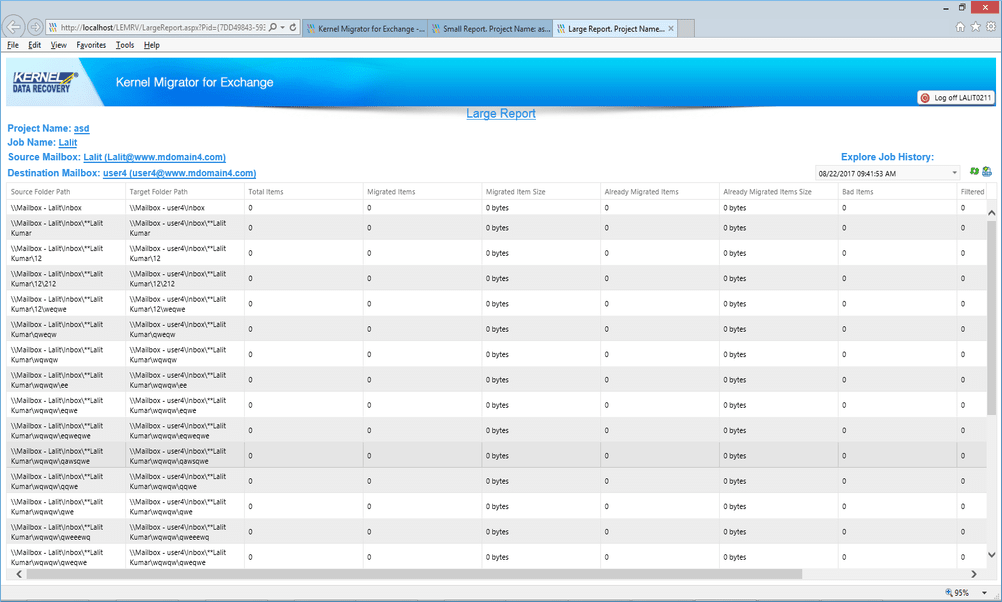The height and width of the screenshot is (602, 1002).
Task: Switch to the Kernel Migrator for Exchange tab
Action: pyautogui.click(x=364, y=29)
